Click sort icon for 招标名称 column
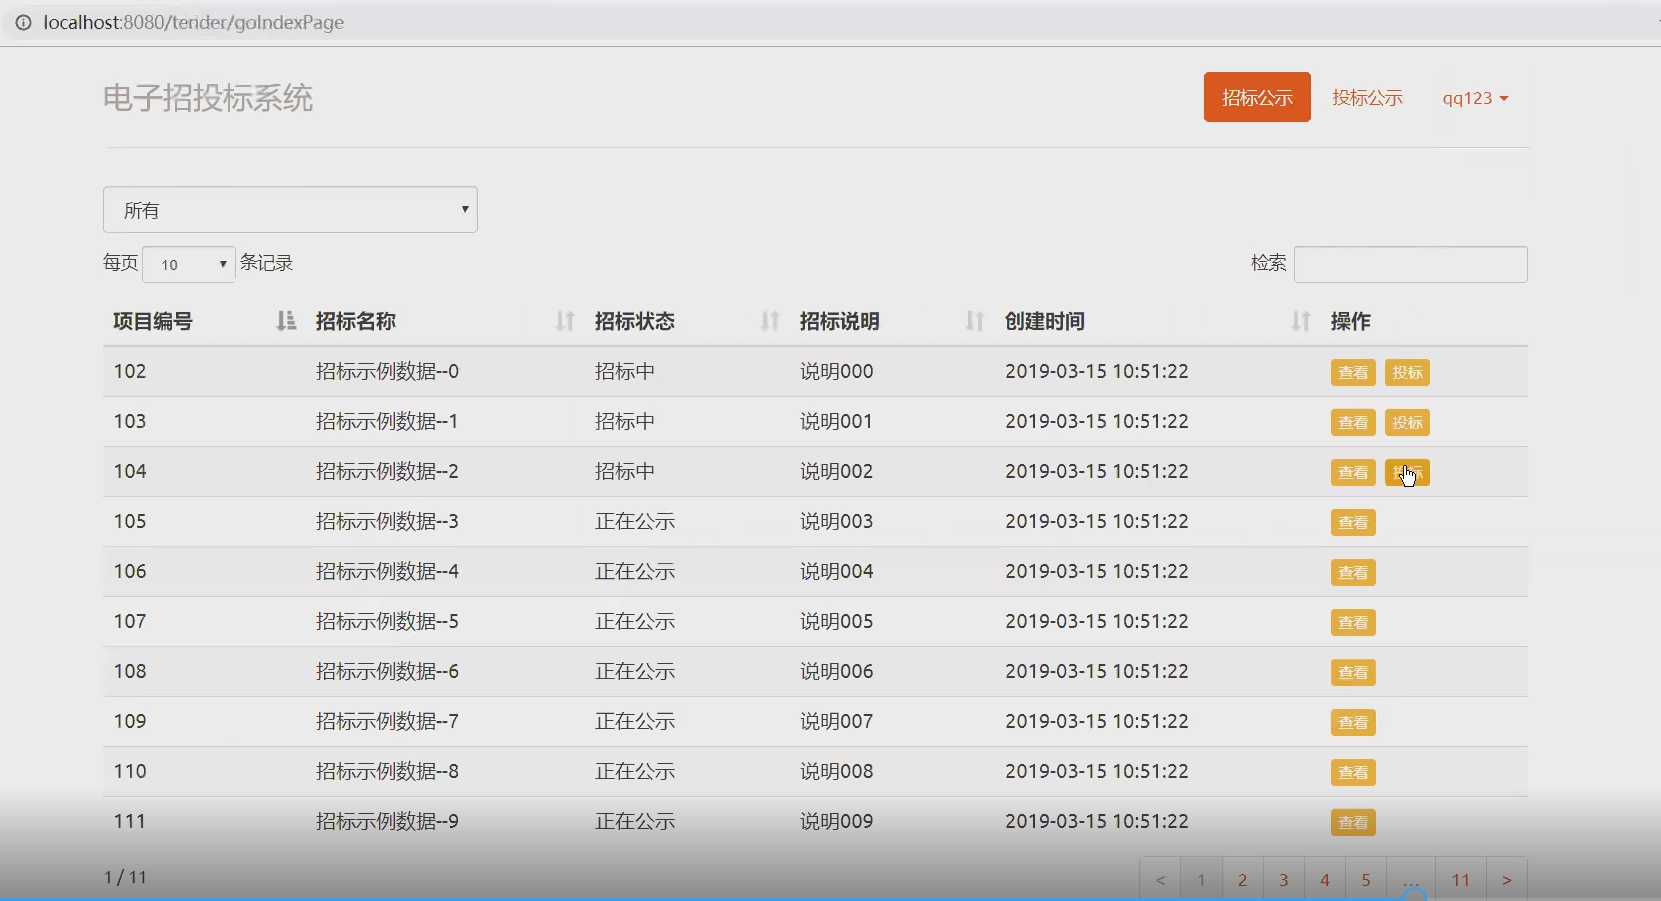This screenshot has height=901, width=1661. 565,321
